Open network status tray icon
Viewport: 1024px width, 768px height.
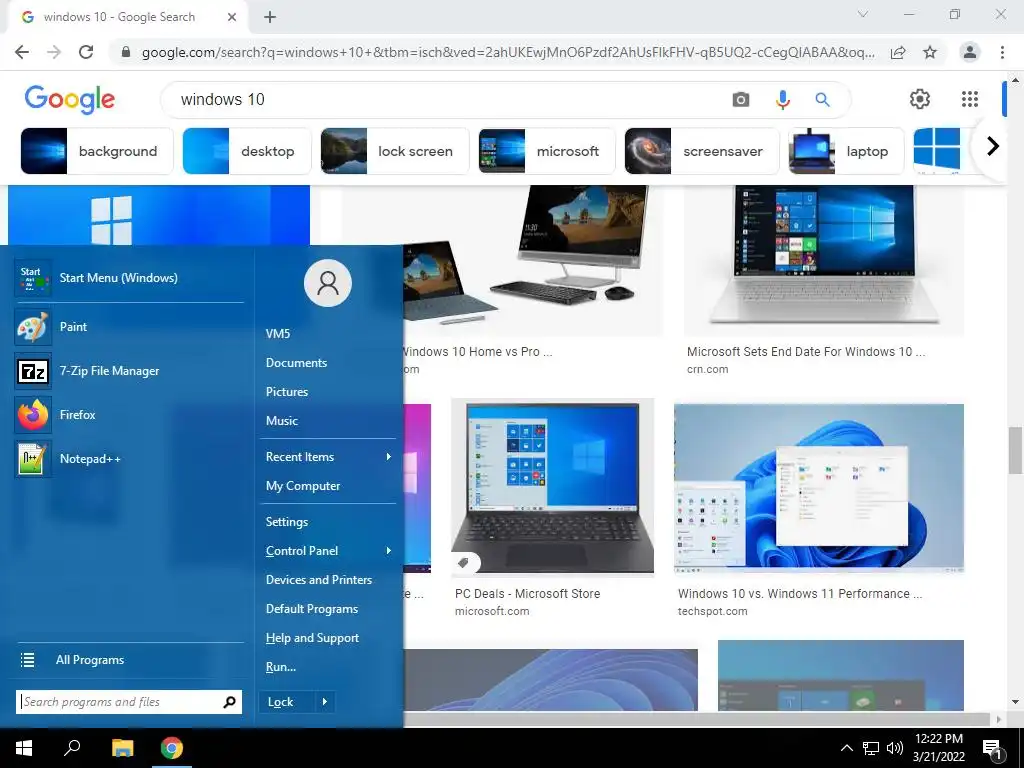[871, 748]
